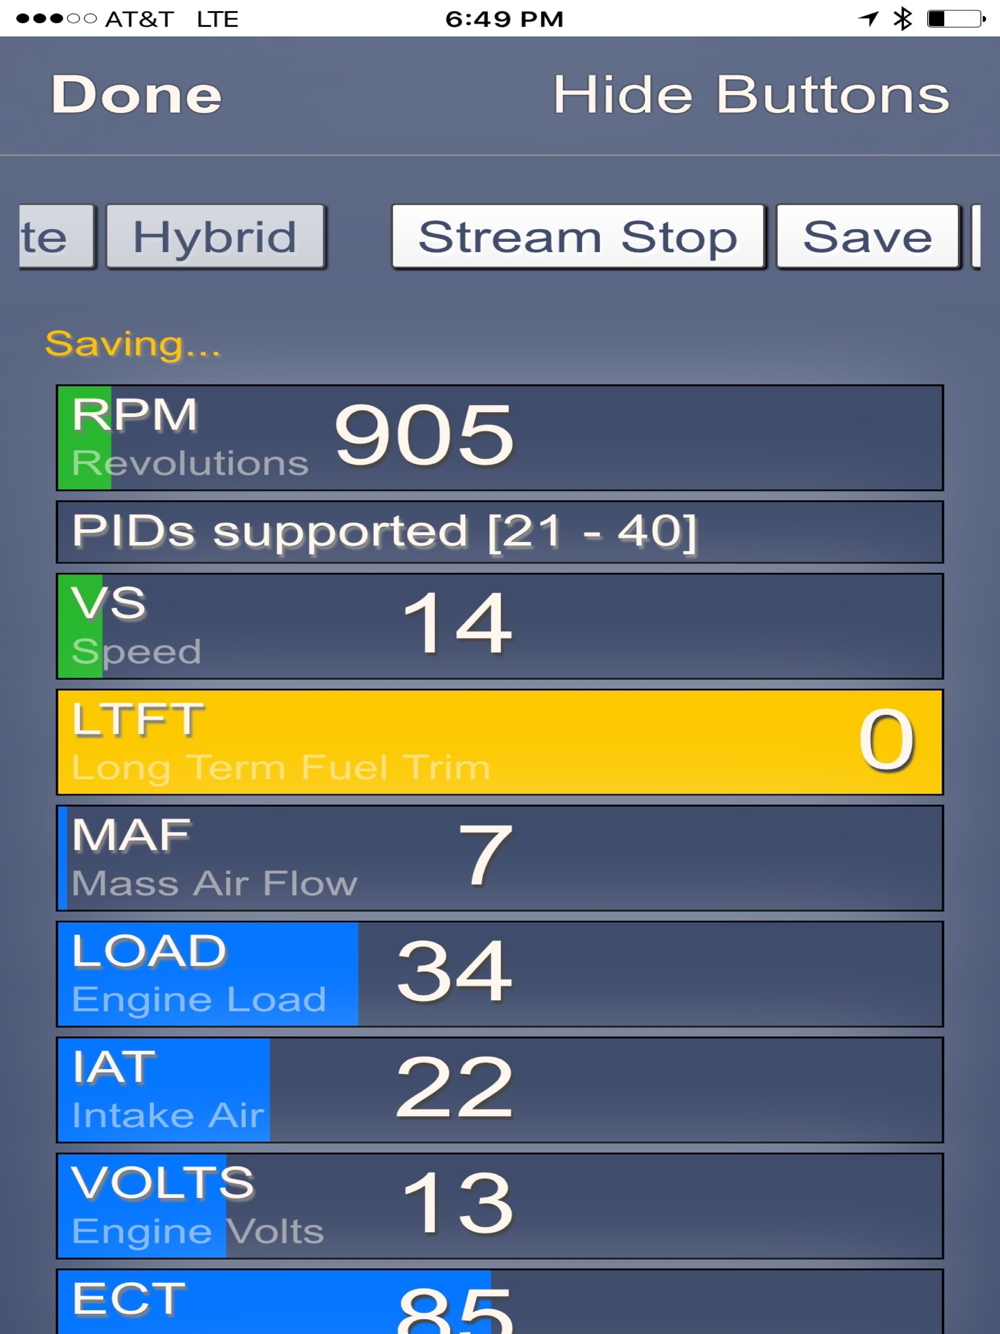1000x1334 pixels.
Task: Tap the Bluetooth icon in status bar
Action: coord(902,18)
